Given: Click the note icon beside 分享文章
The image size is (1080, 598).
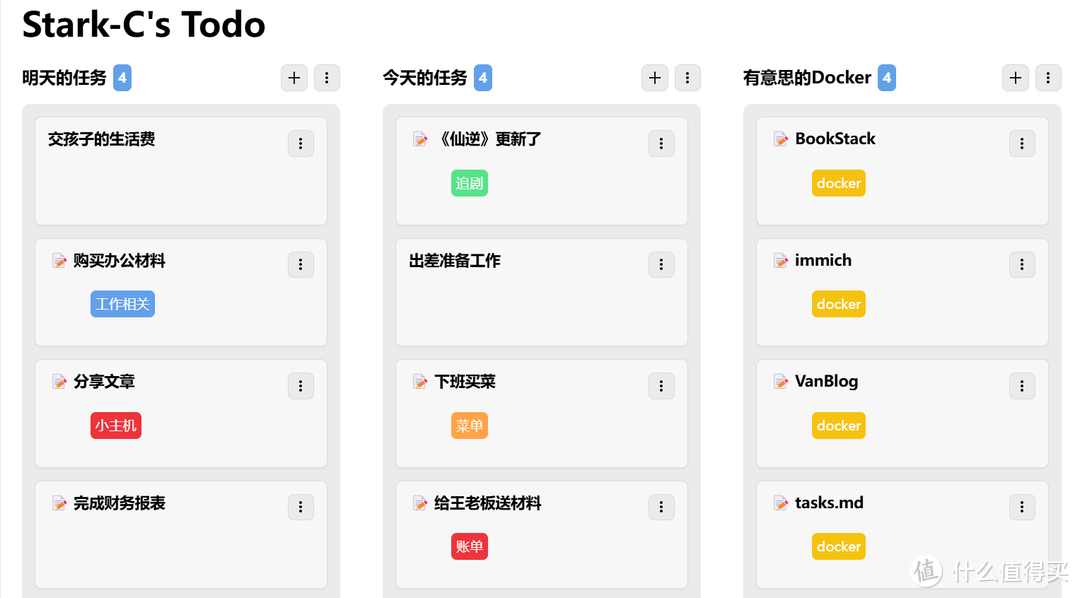Looking at the screenshot, I should click(60, 382).
